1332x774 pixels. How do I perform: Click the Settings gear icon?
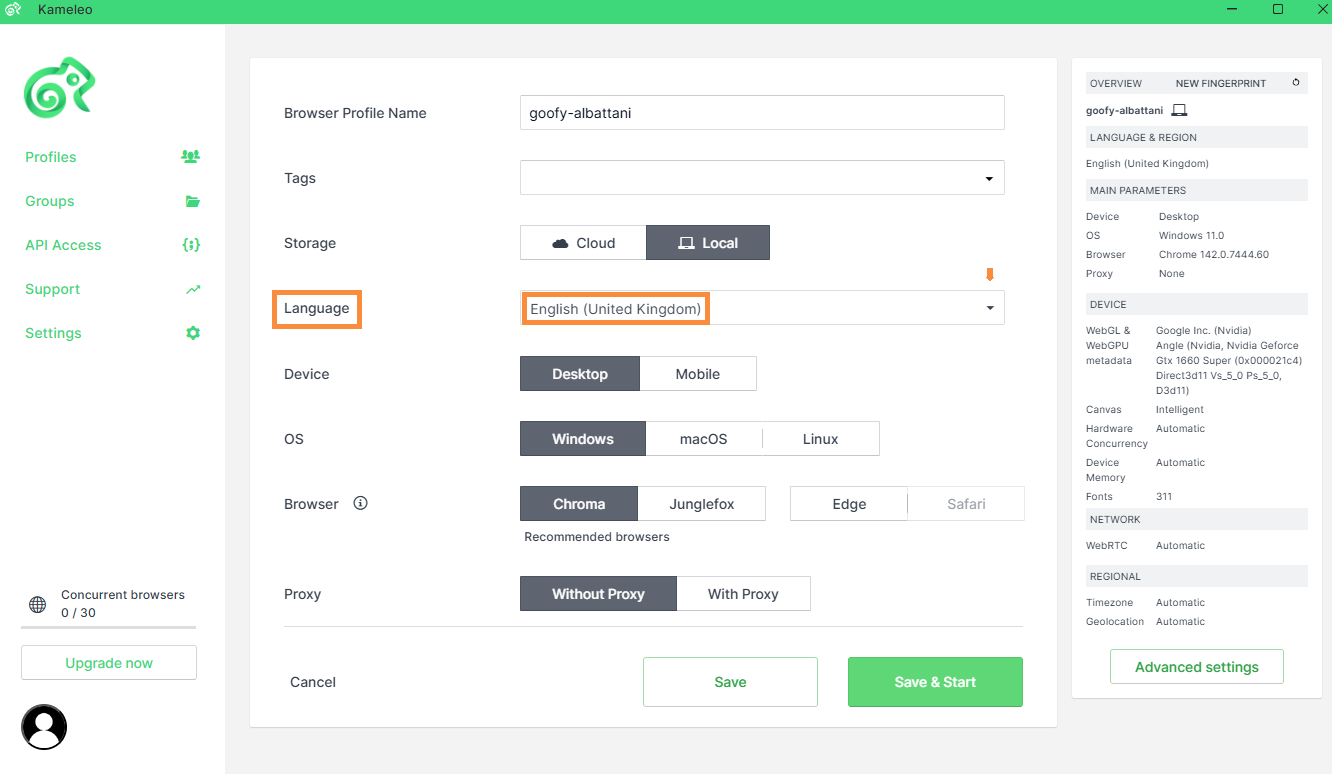point(193,333)
